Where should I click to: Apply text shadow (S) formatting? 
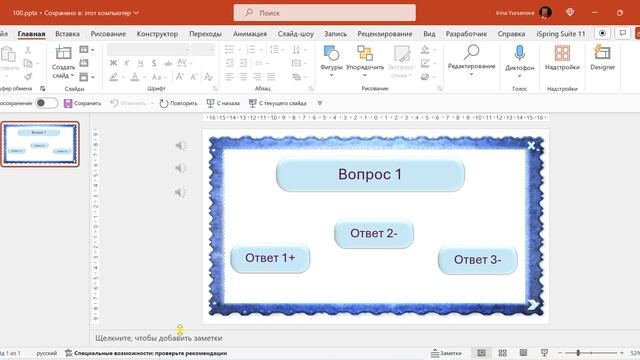[154, 63]
